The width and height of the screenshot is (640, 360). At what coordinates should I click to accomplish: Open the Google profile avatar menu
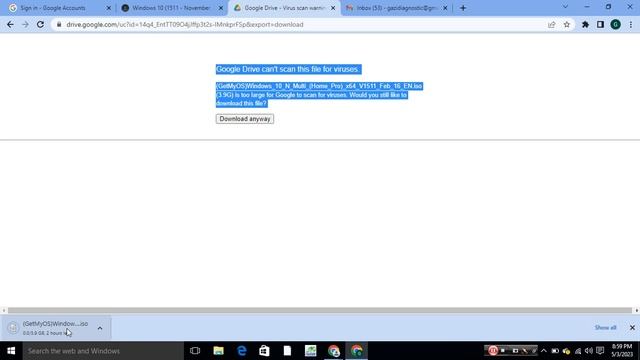pos(616,24)
